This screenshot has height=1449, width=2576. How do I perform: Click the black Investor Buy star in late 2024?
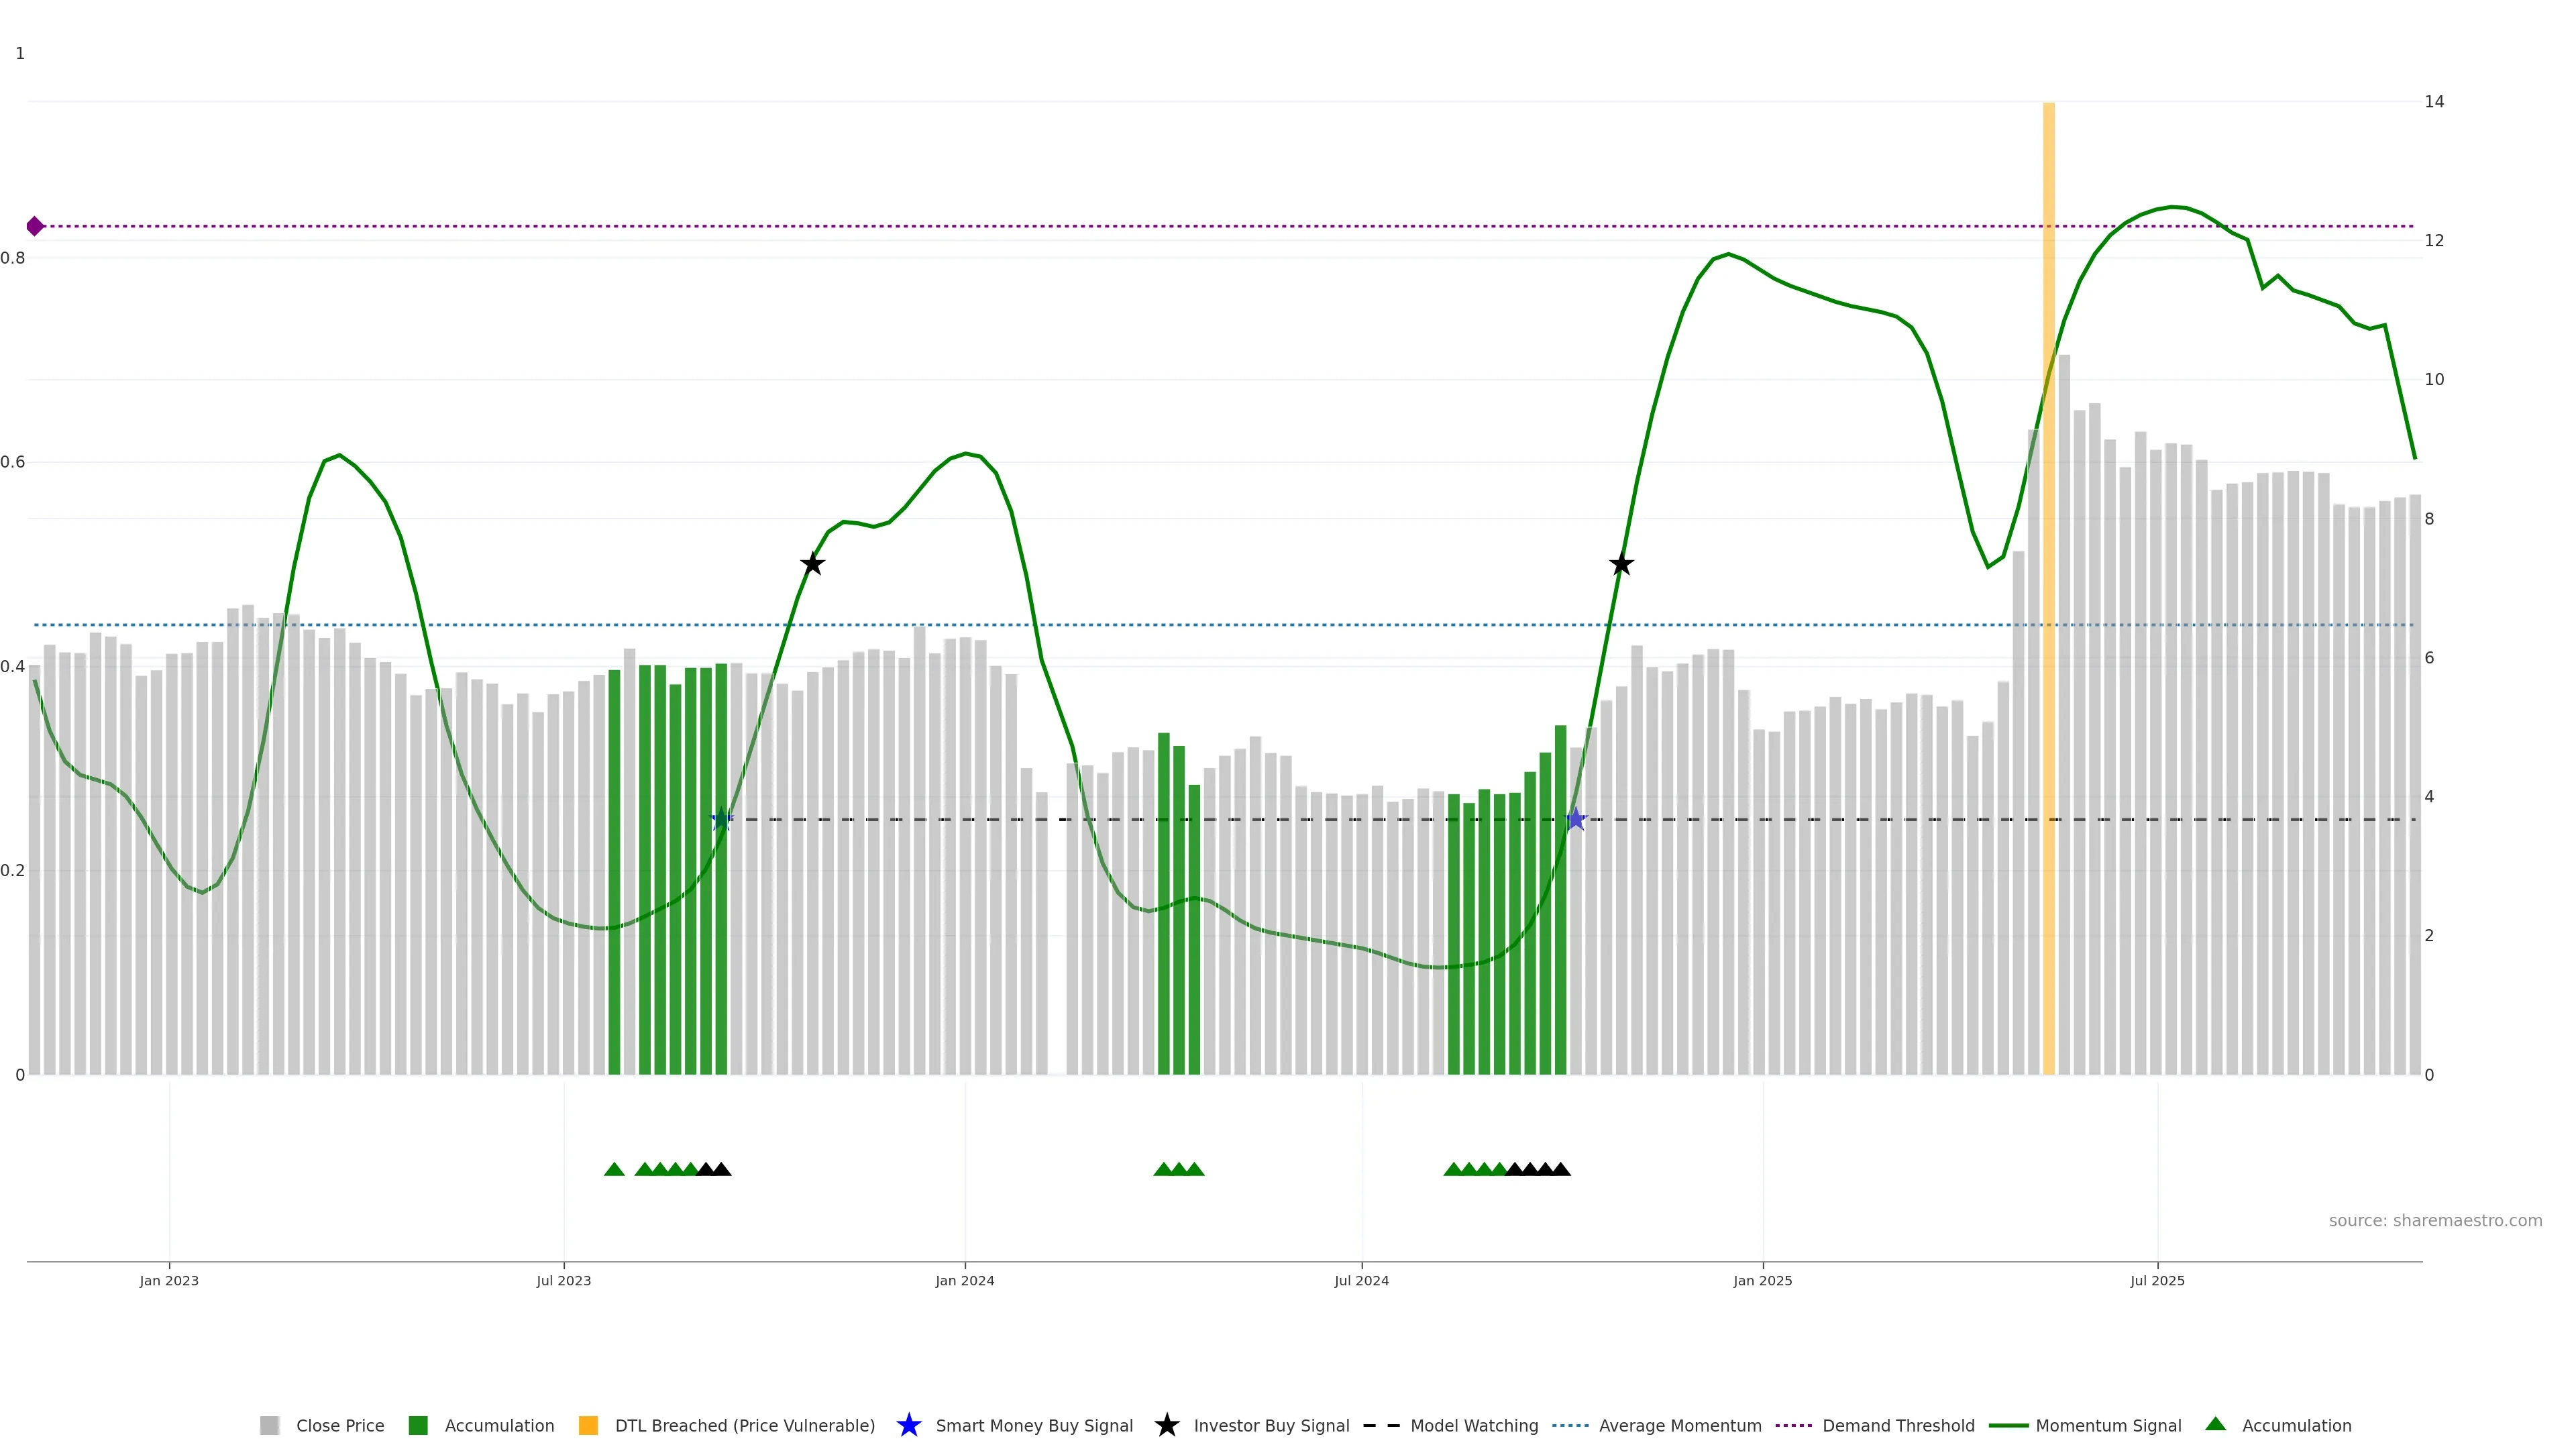(1621, 564)
